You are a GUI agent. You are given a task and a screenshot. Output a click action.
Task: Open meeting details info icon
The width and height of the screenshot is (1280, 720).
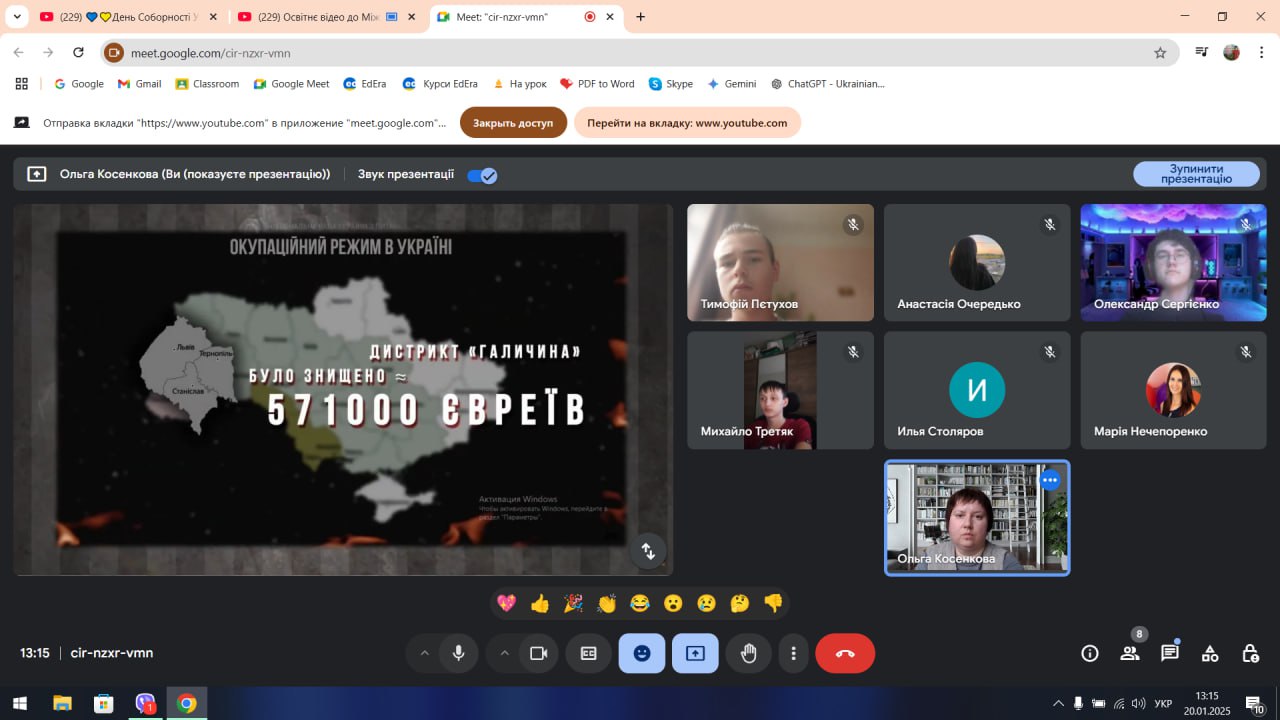(1090, 653)
